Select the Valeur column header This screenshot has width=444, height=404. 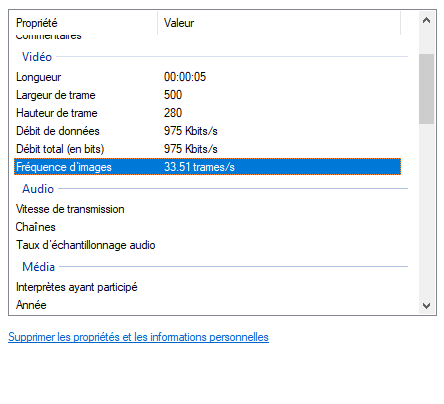[279, 23]
